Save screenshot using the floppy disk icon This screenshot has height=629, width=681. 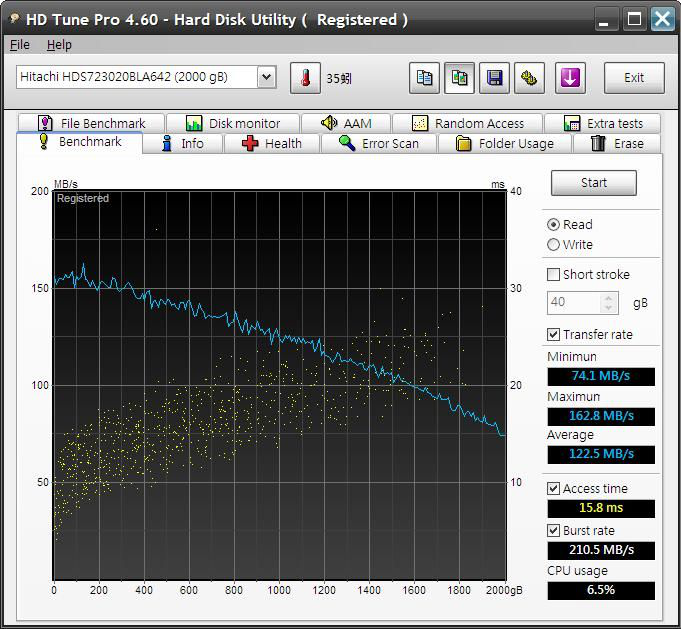[494, 78]
